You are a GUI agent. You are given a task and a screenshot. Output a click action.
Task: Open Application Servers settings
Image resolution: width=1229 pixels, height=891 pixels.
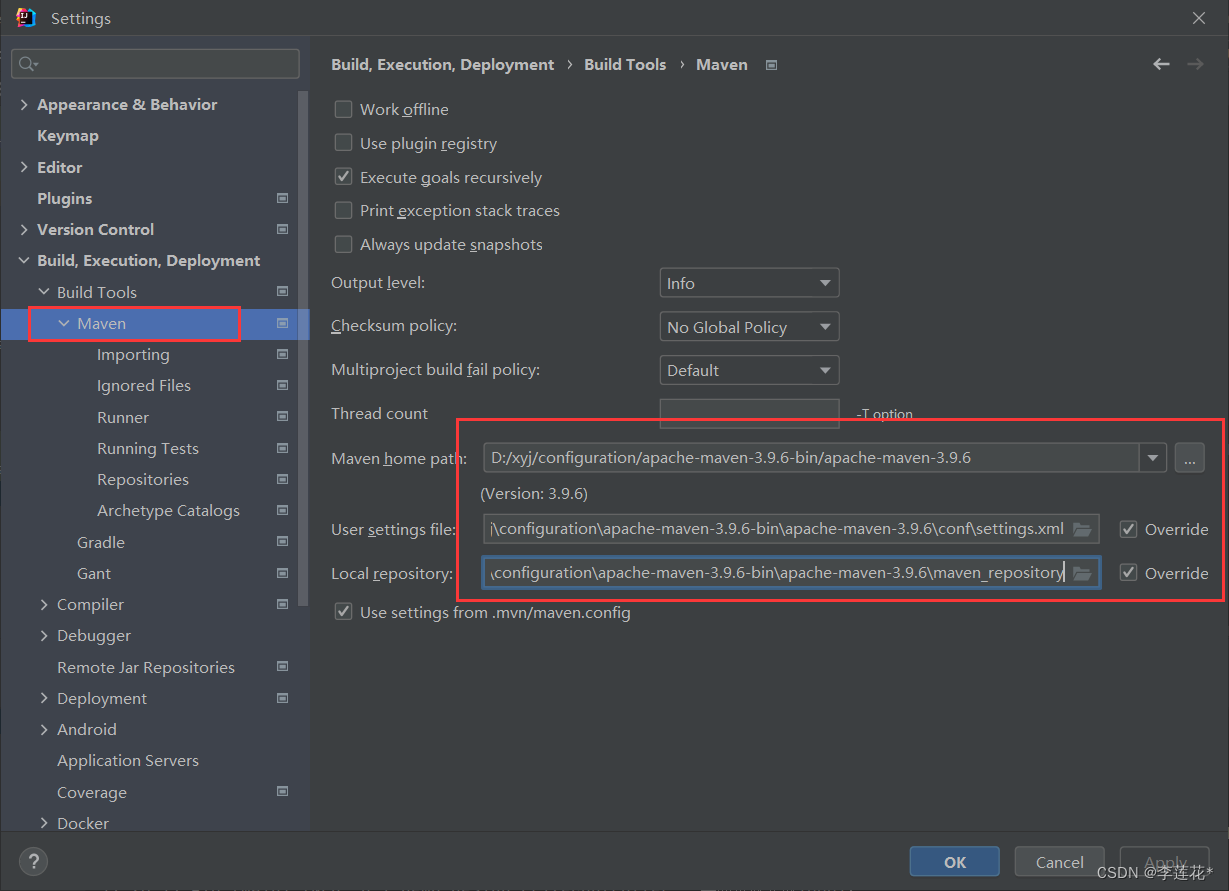[128, 760]
